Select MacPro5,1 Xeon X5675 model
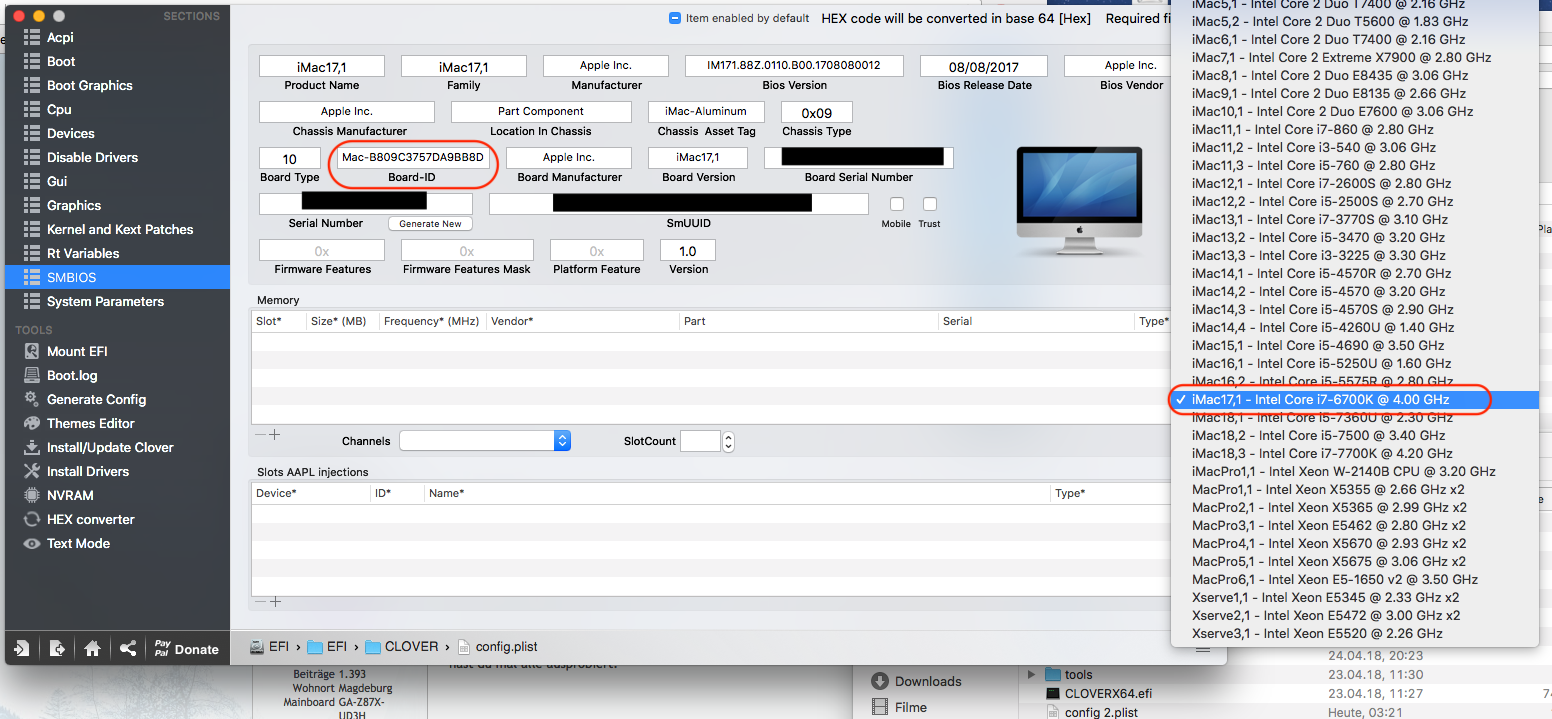 click(1354, 561)
